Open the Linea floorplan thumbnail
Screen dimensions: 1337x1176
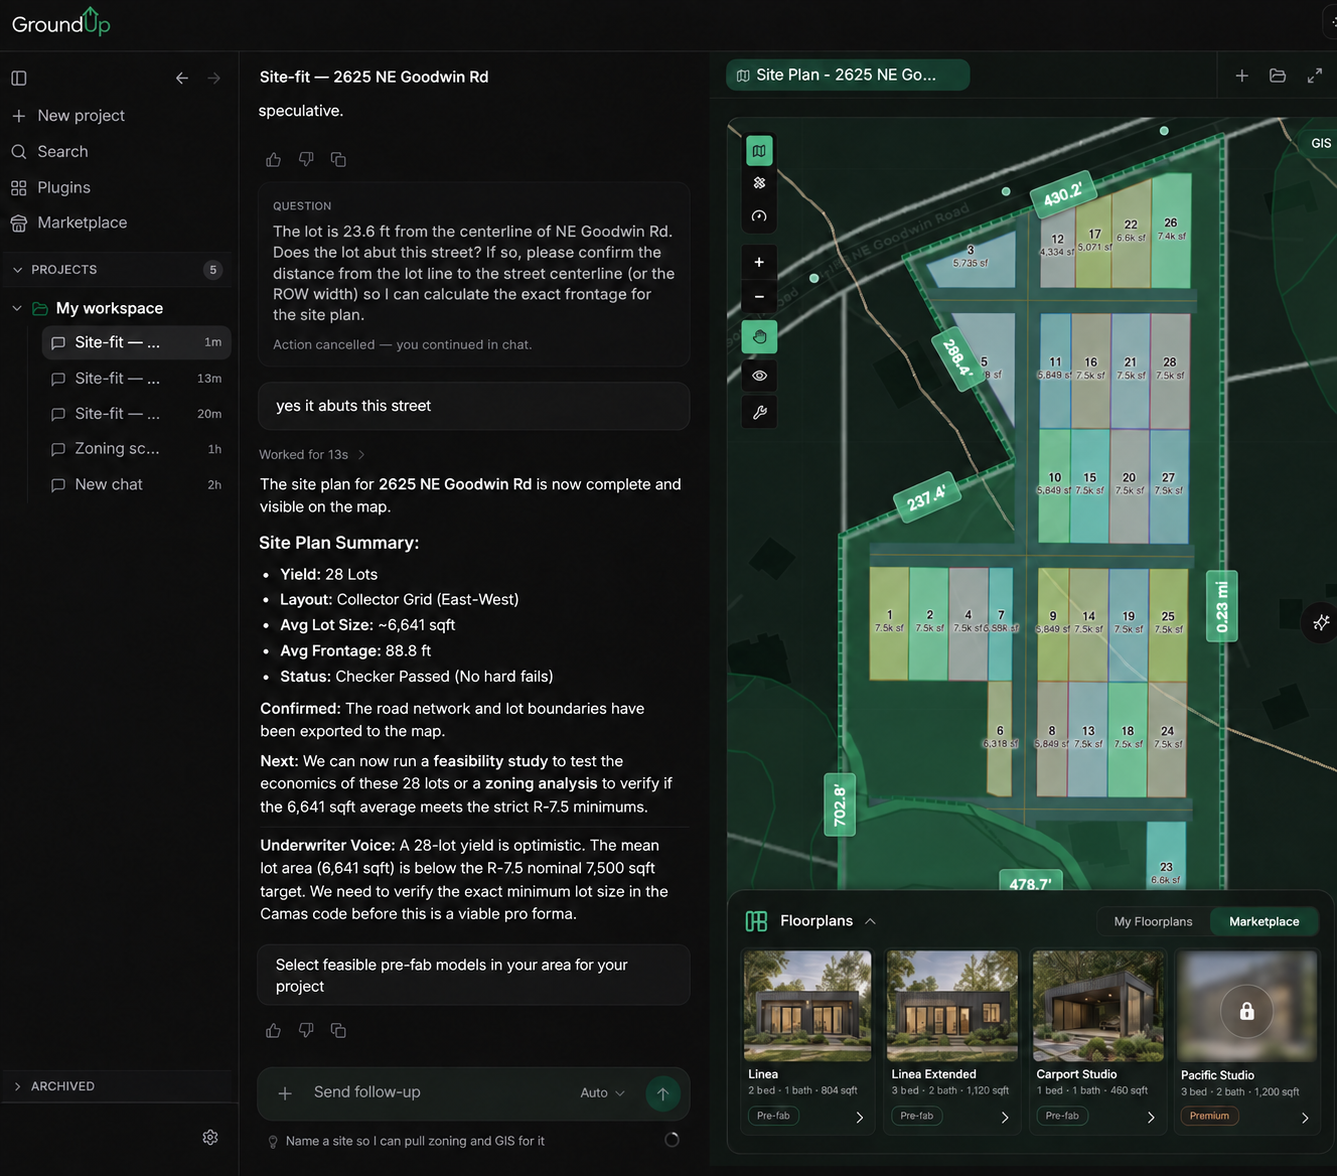click(807, 1006)
